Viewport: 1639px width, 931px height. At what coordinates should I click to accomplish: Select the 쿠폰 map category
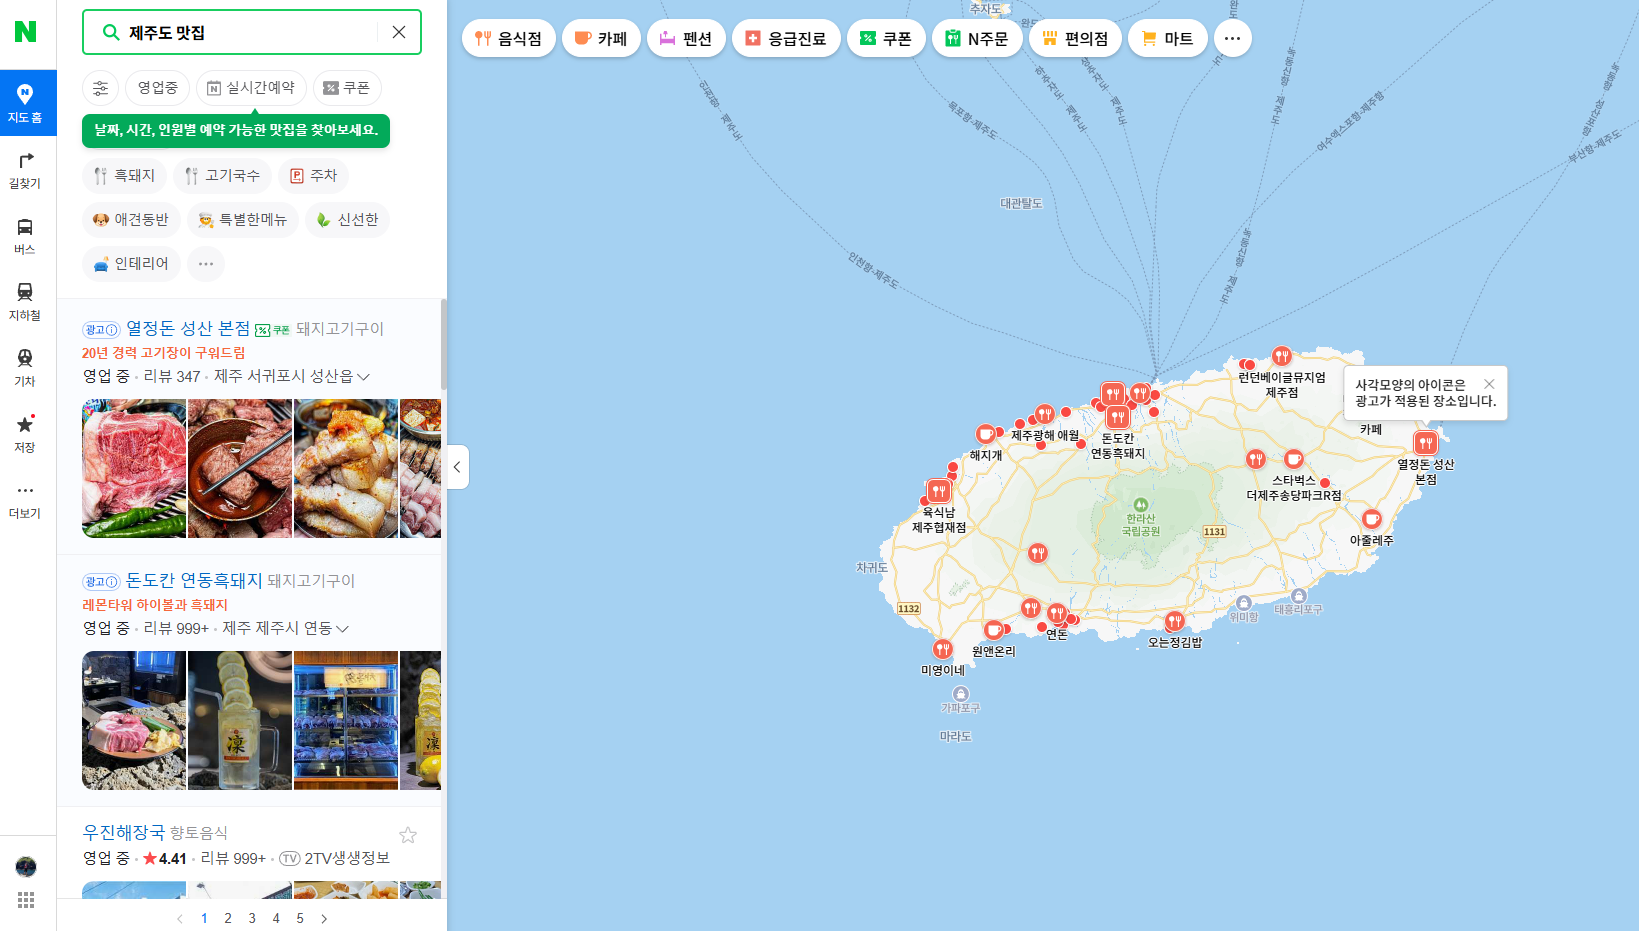coord(886,39)
